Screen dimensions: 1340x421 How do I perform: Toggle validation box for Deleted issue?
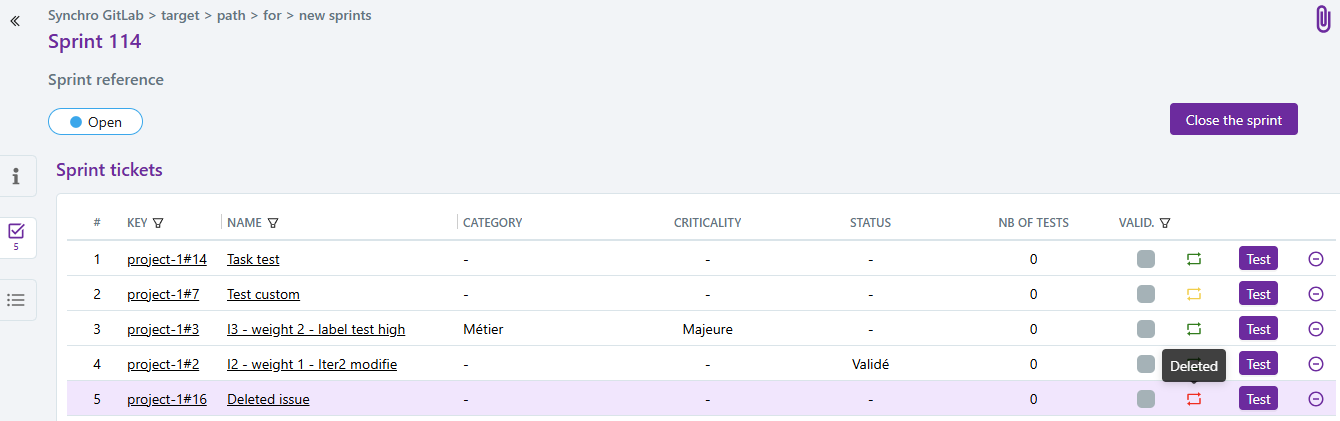[1146, 399]
